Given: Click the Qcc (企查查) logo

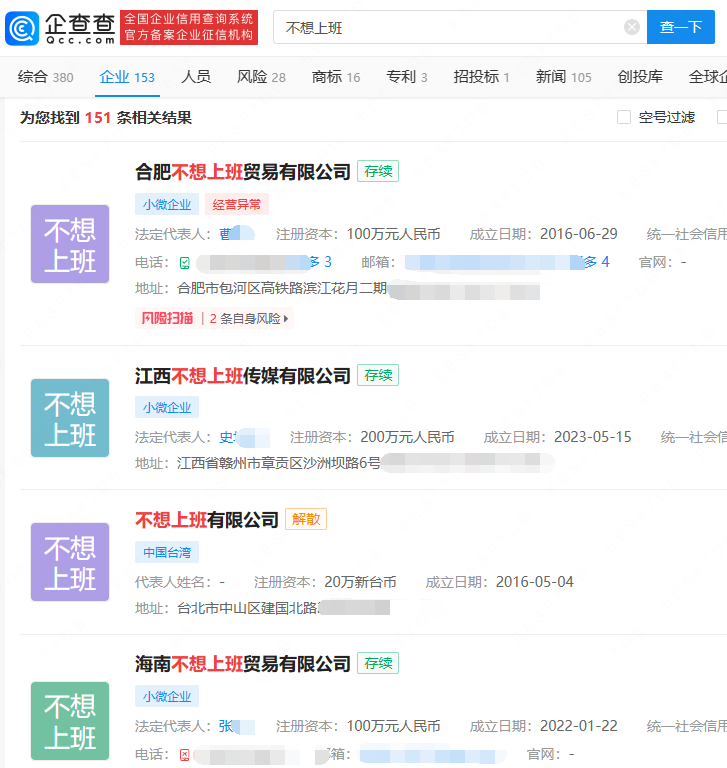Looking at the screenshot, I should point(62,28).
